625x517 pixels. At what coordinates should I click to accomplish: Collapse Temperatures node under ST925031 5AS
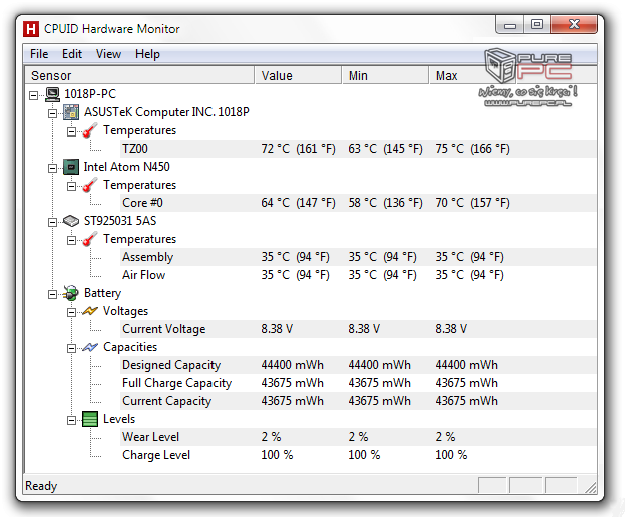71,240
